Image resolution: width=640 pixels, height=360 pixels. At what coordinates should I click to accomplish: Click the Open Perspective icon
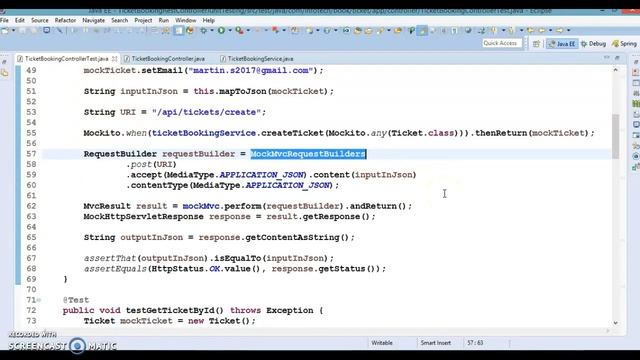tap(536, 43)
